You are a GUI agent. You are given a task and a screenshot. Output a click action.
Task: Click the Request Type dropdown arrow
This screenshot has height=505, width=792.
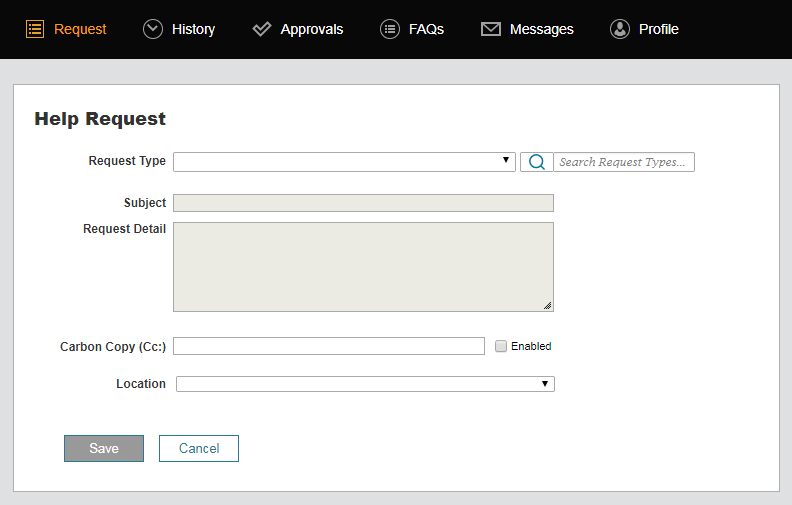click(x=507, y=161)
